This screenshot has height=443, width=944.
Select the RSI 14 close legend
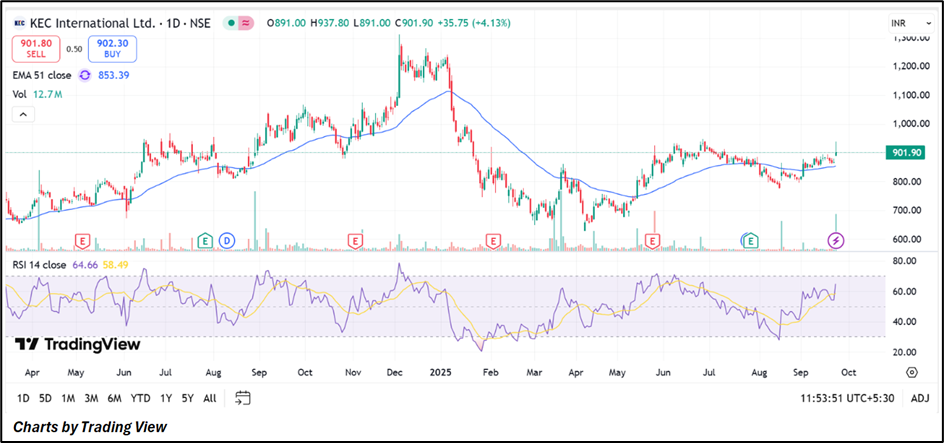[41, 264]
